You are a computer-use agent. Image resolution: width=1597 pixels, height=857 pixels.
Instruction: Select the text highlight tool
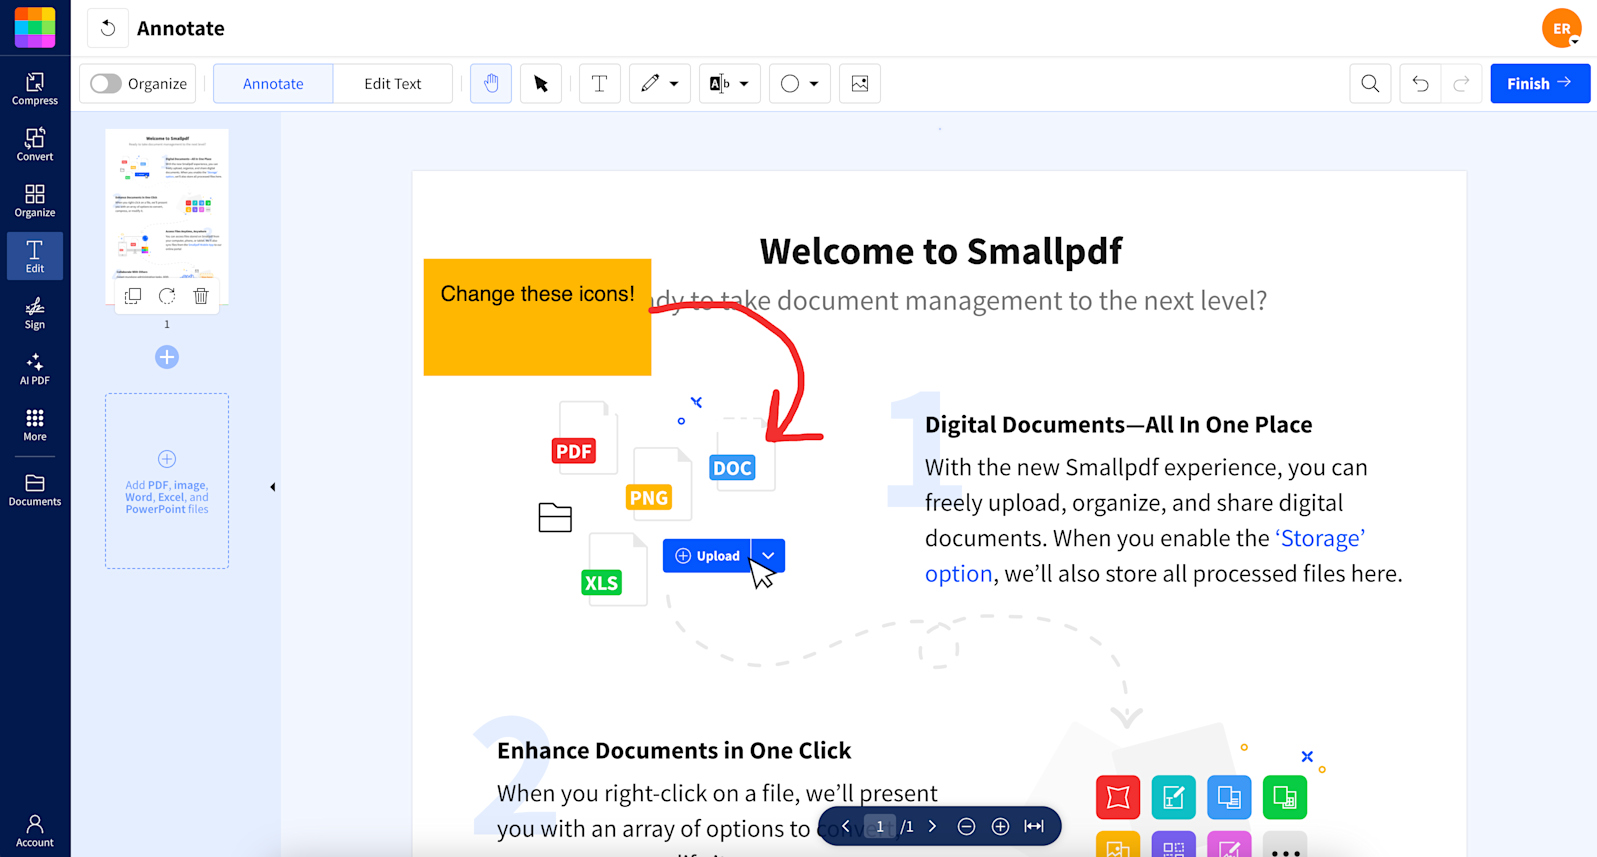pos(720,84)
